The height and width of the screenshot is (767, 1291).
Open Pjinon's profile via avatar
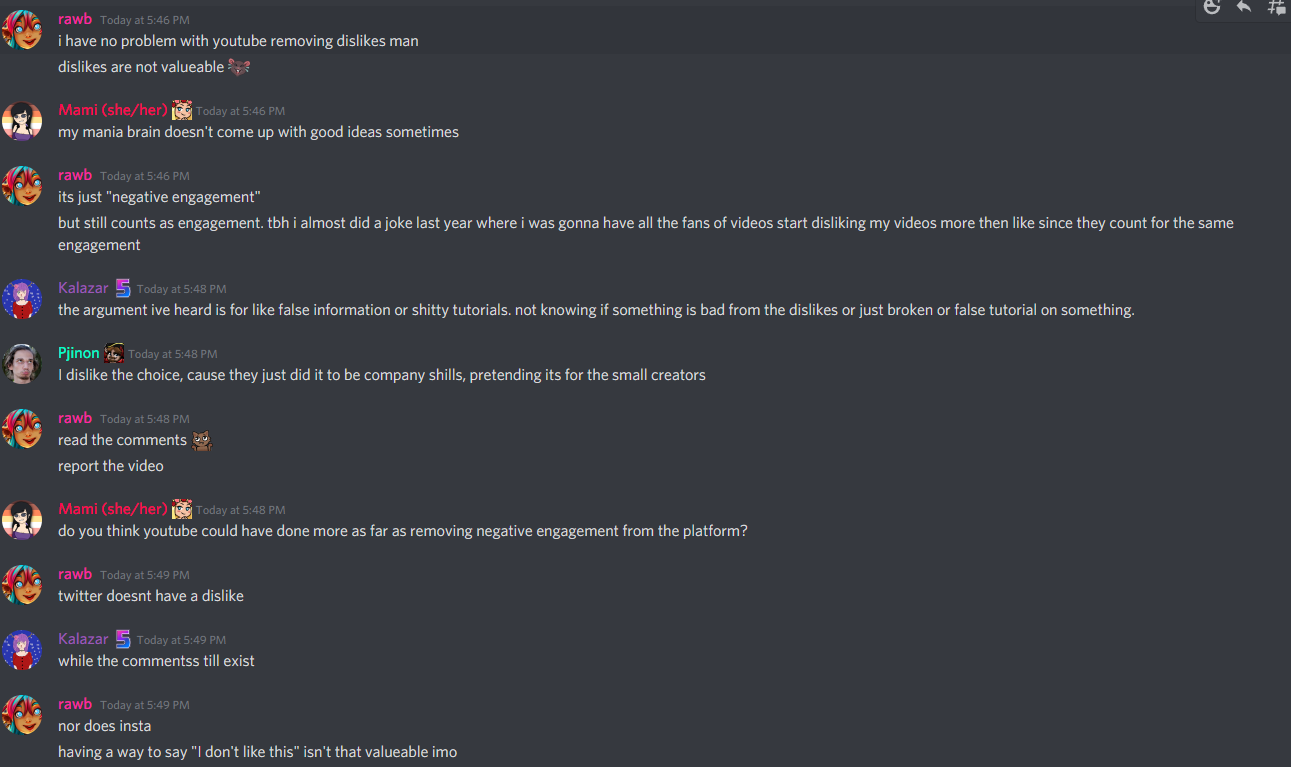(22, 364)
